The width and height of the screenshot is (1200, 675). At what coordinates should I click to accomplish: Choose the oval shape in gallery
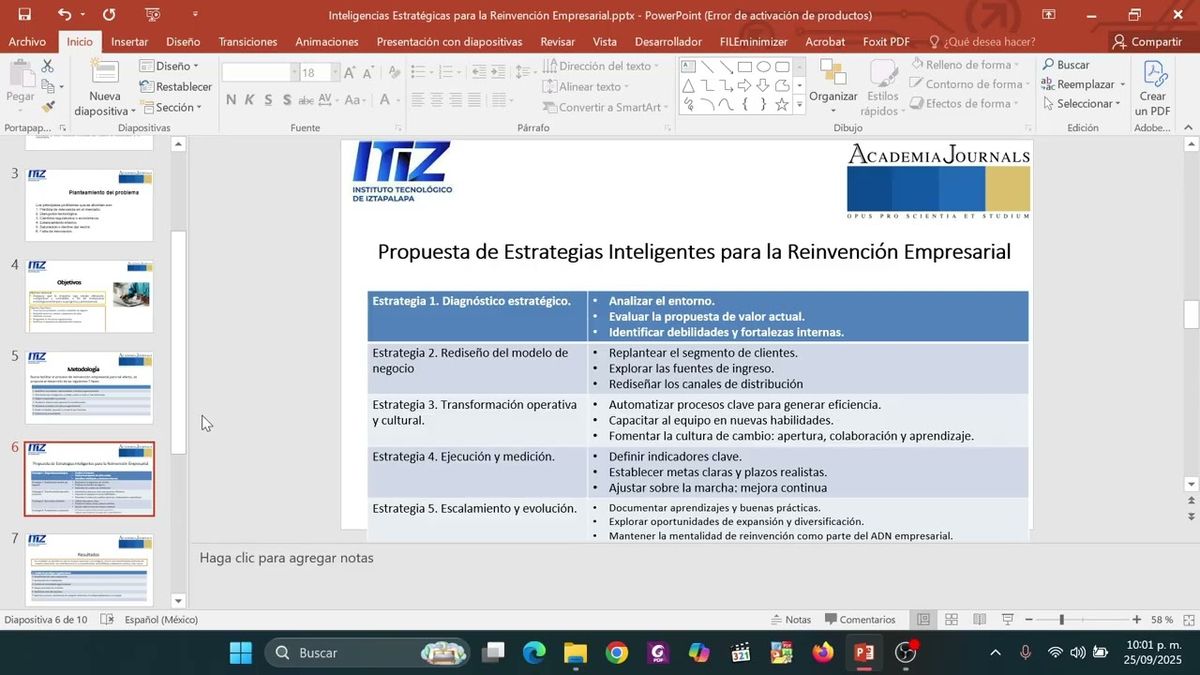[x=763, y=67]
